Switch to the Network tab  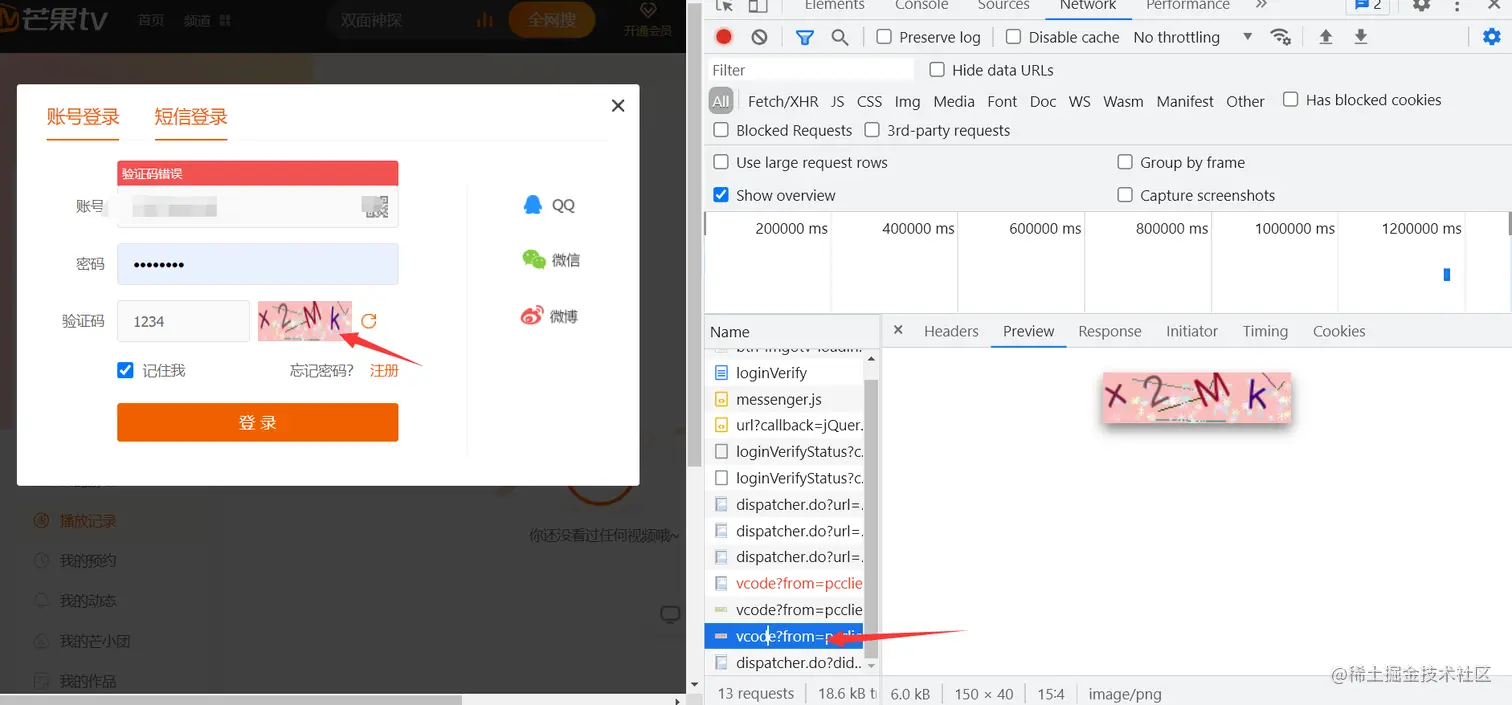(x=1088, y=5)
